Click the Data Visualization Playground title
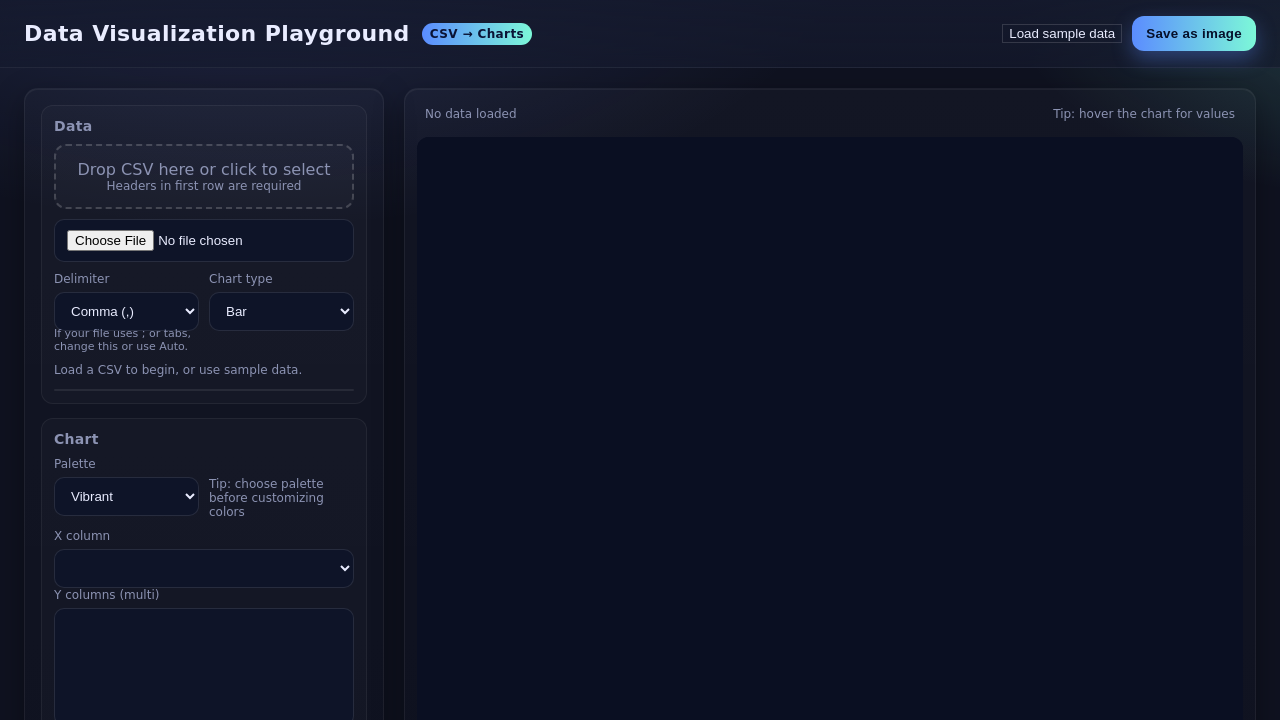Viewport: 1280px width, 720px height. (216, 33)
